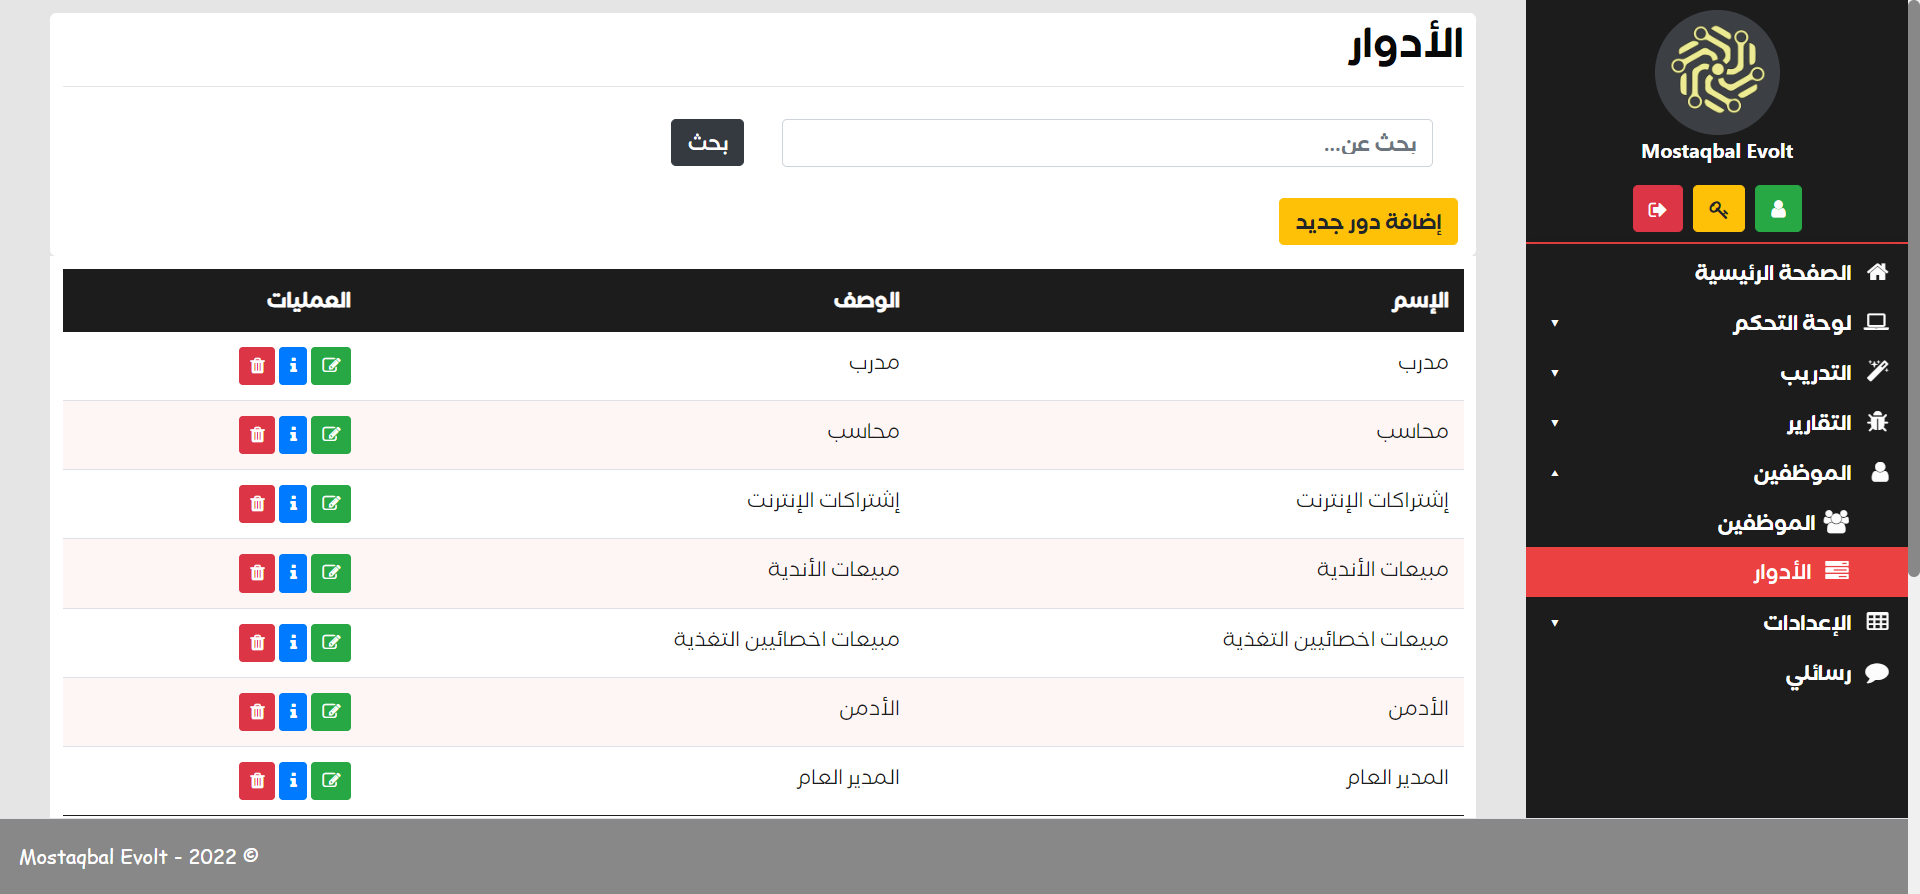The image size is (1920, 894).
Task: Delete the محاسب role
Action: (x=257, y=435)
